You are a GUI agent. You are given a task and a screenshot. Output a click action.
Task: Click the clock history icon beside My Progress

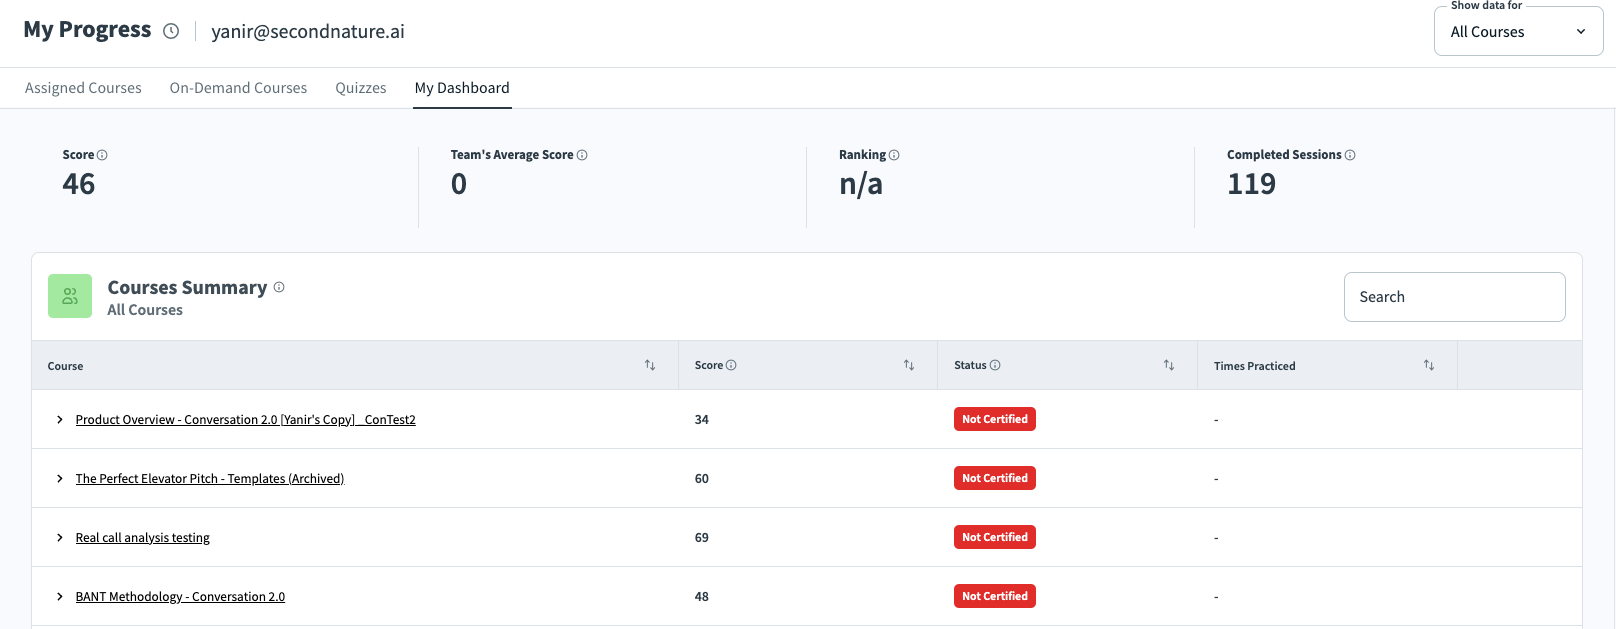point(171,31)
